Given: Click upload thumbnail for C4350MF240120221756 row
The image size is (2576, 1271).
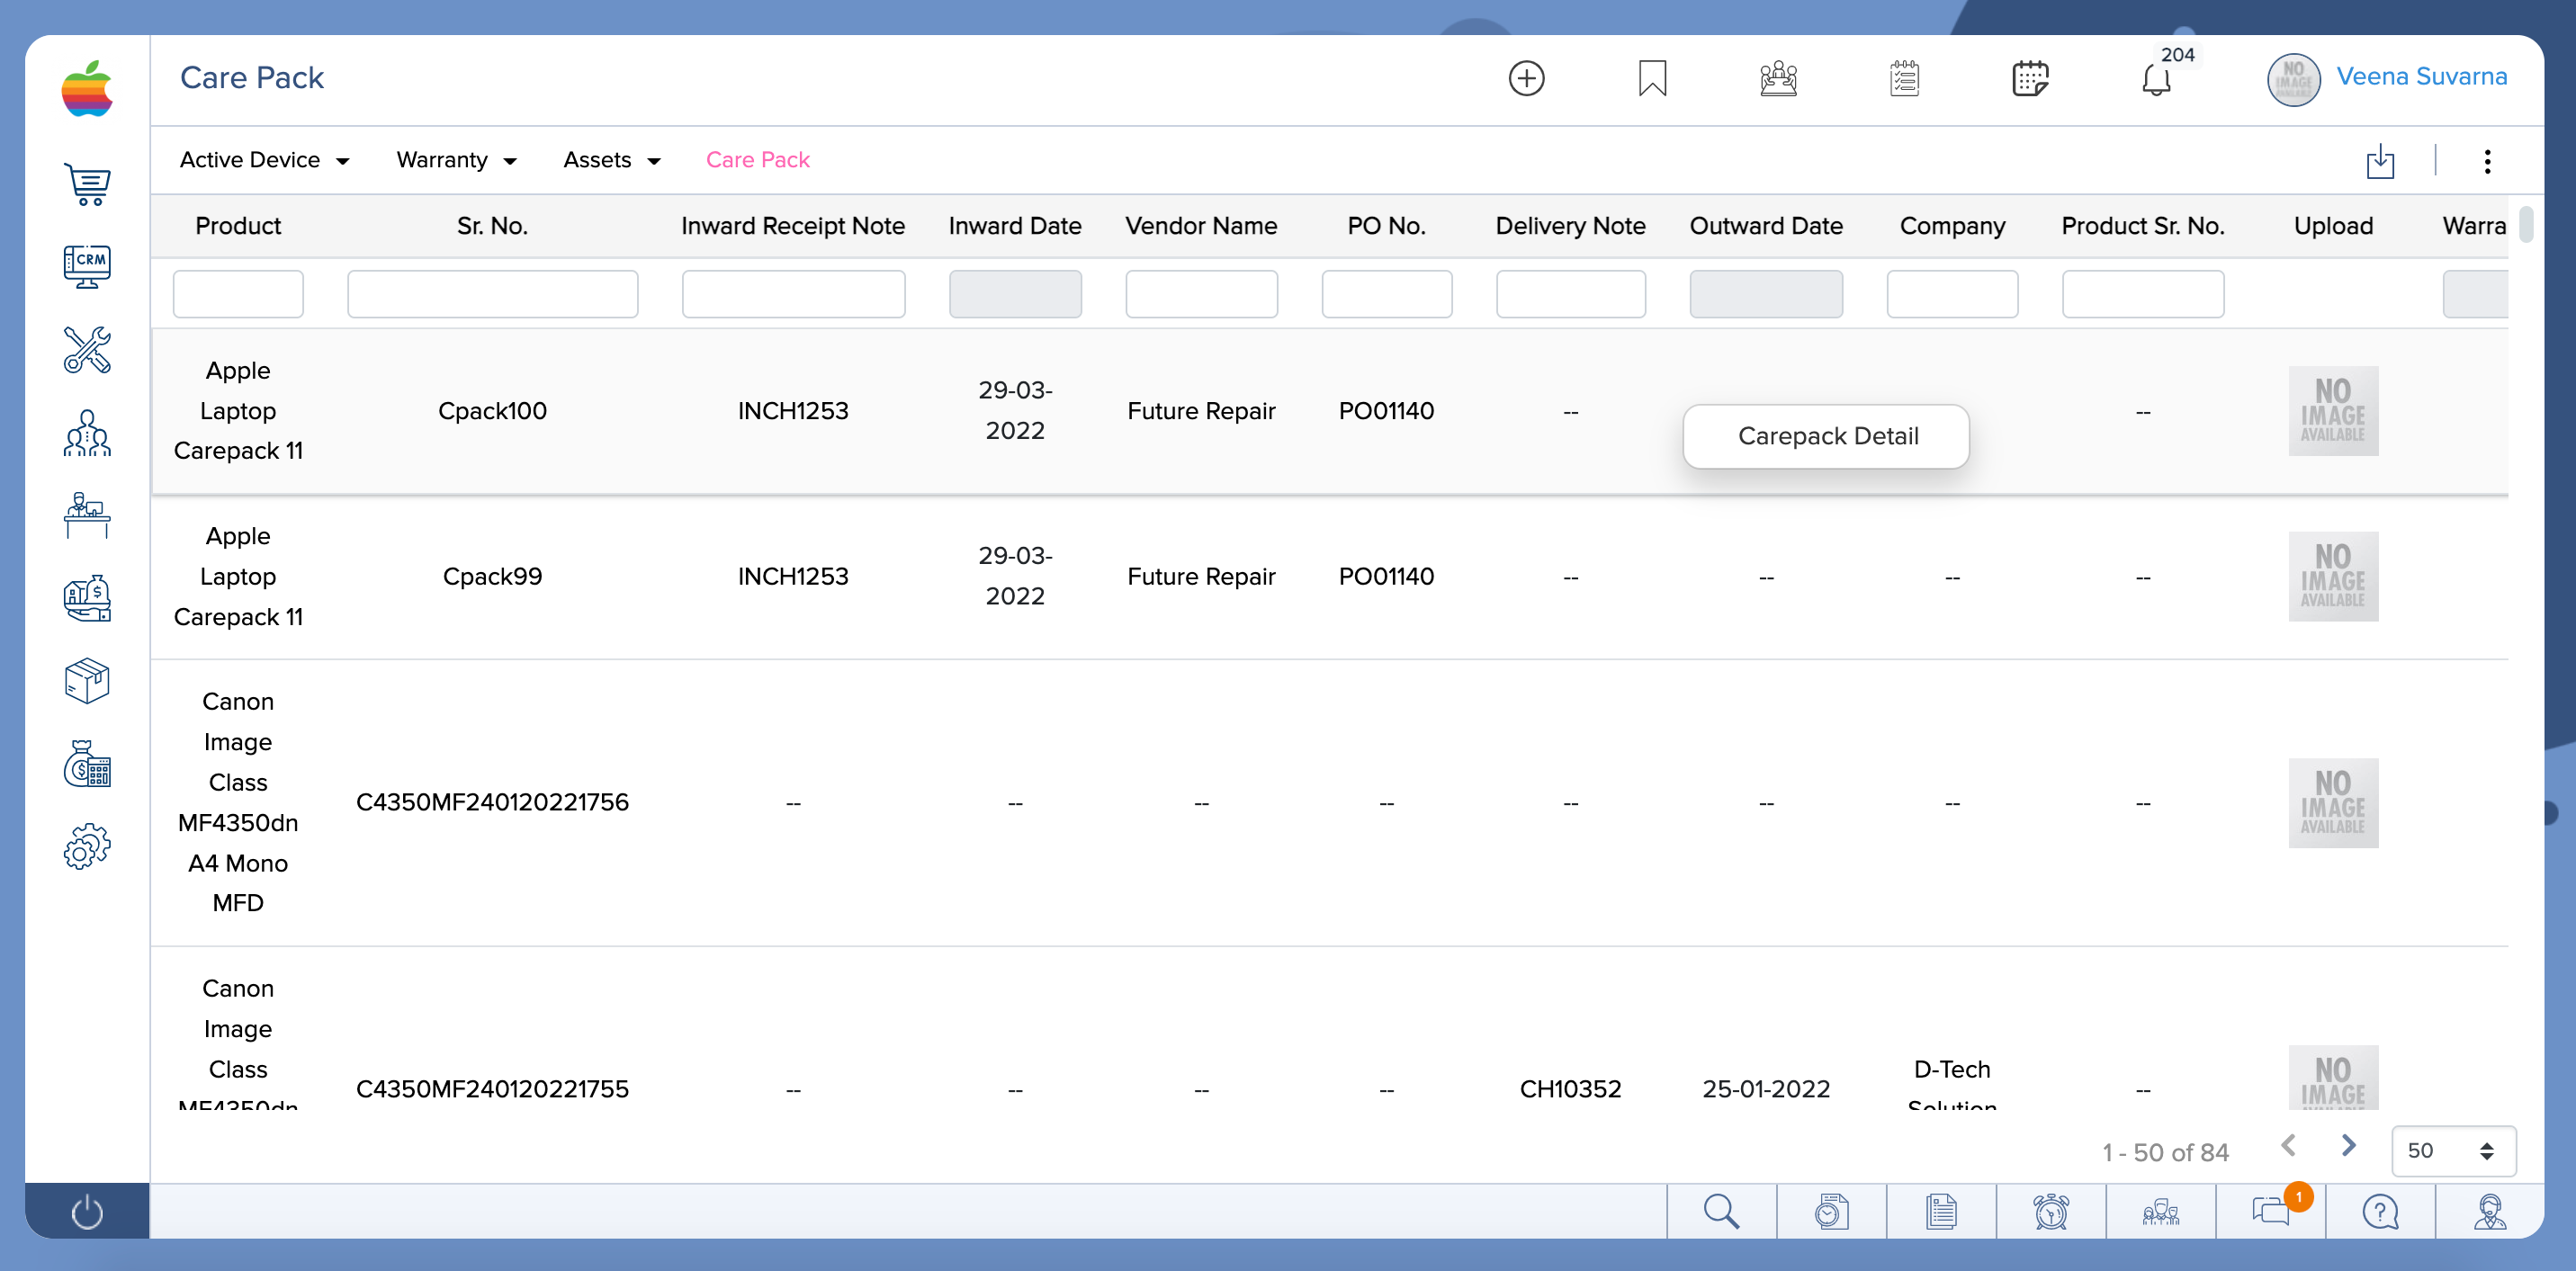Looking at the screenshot, I should (x=2333, y=803).
